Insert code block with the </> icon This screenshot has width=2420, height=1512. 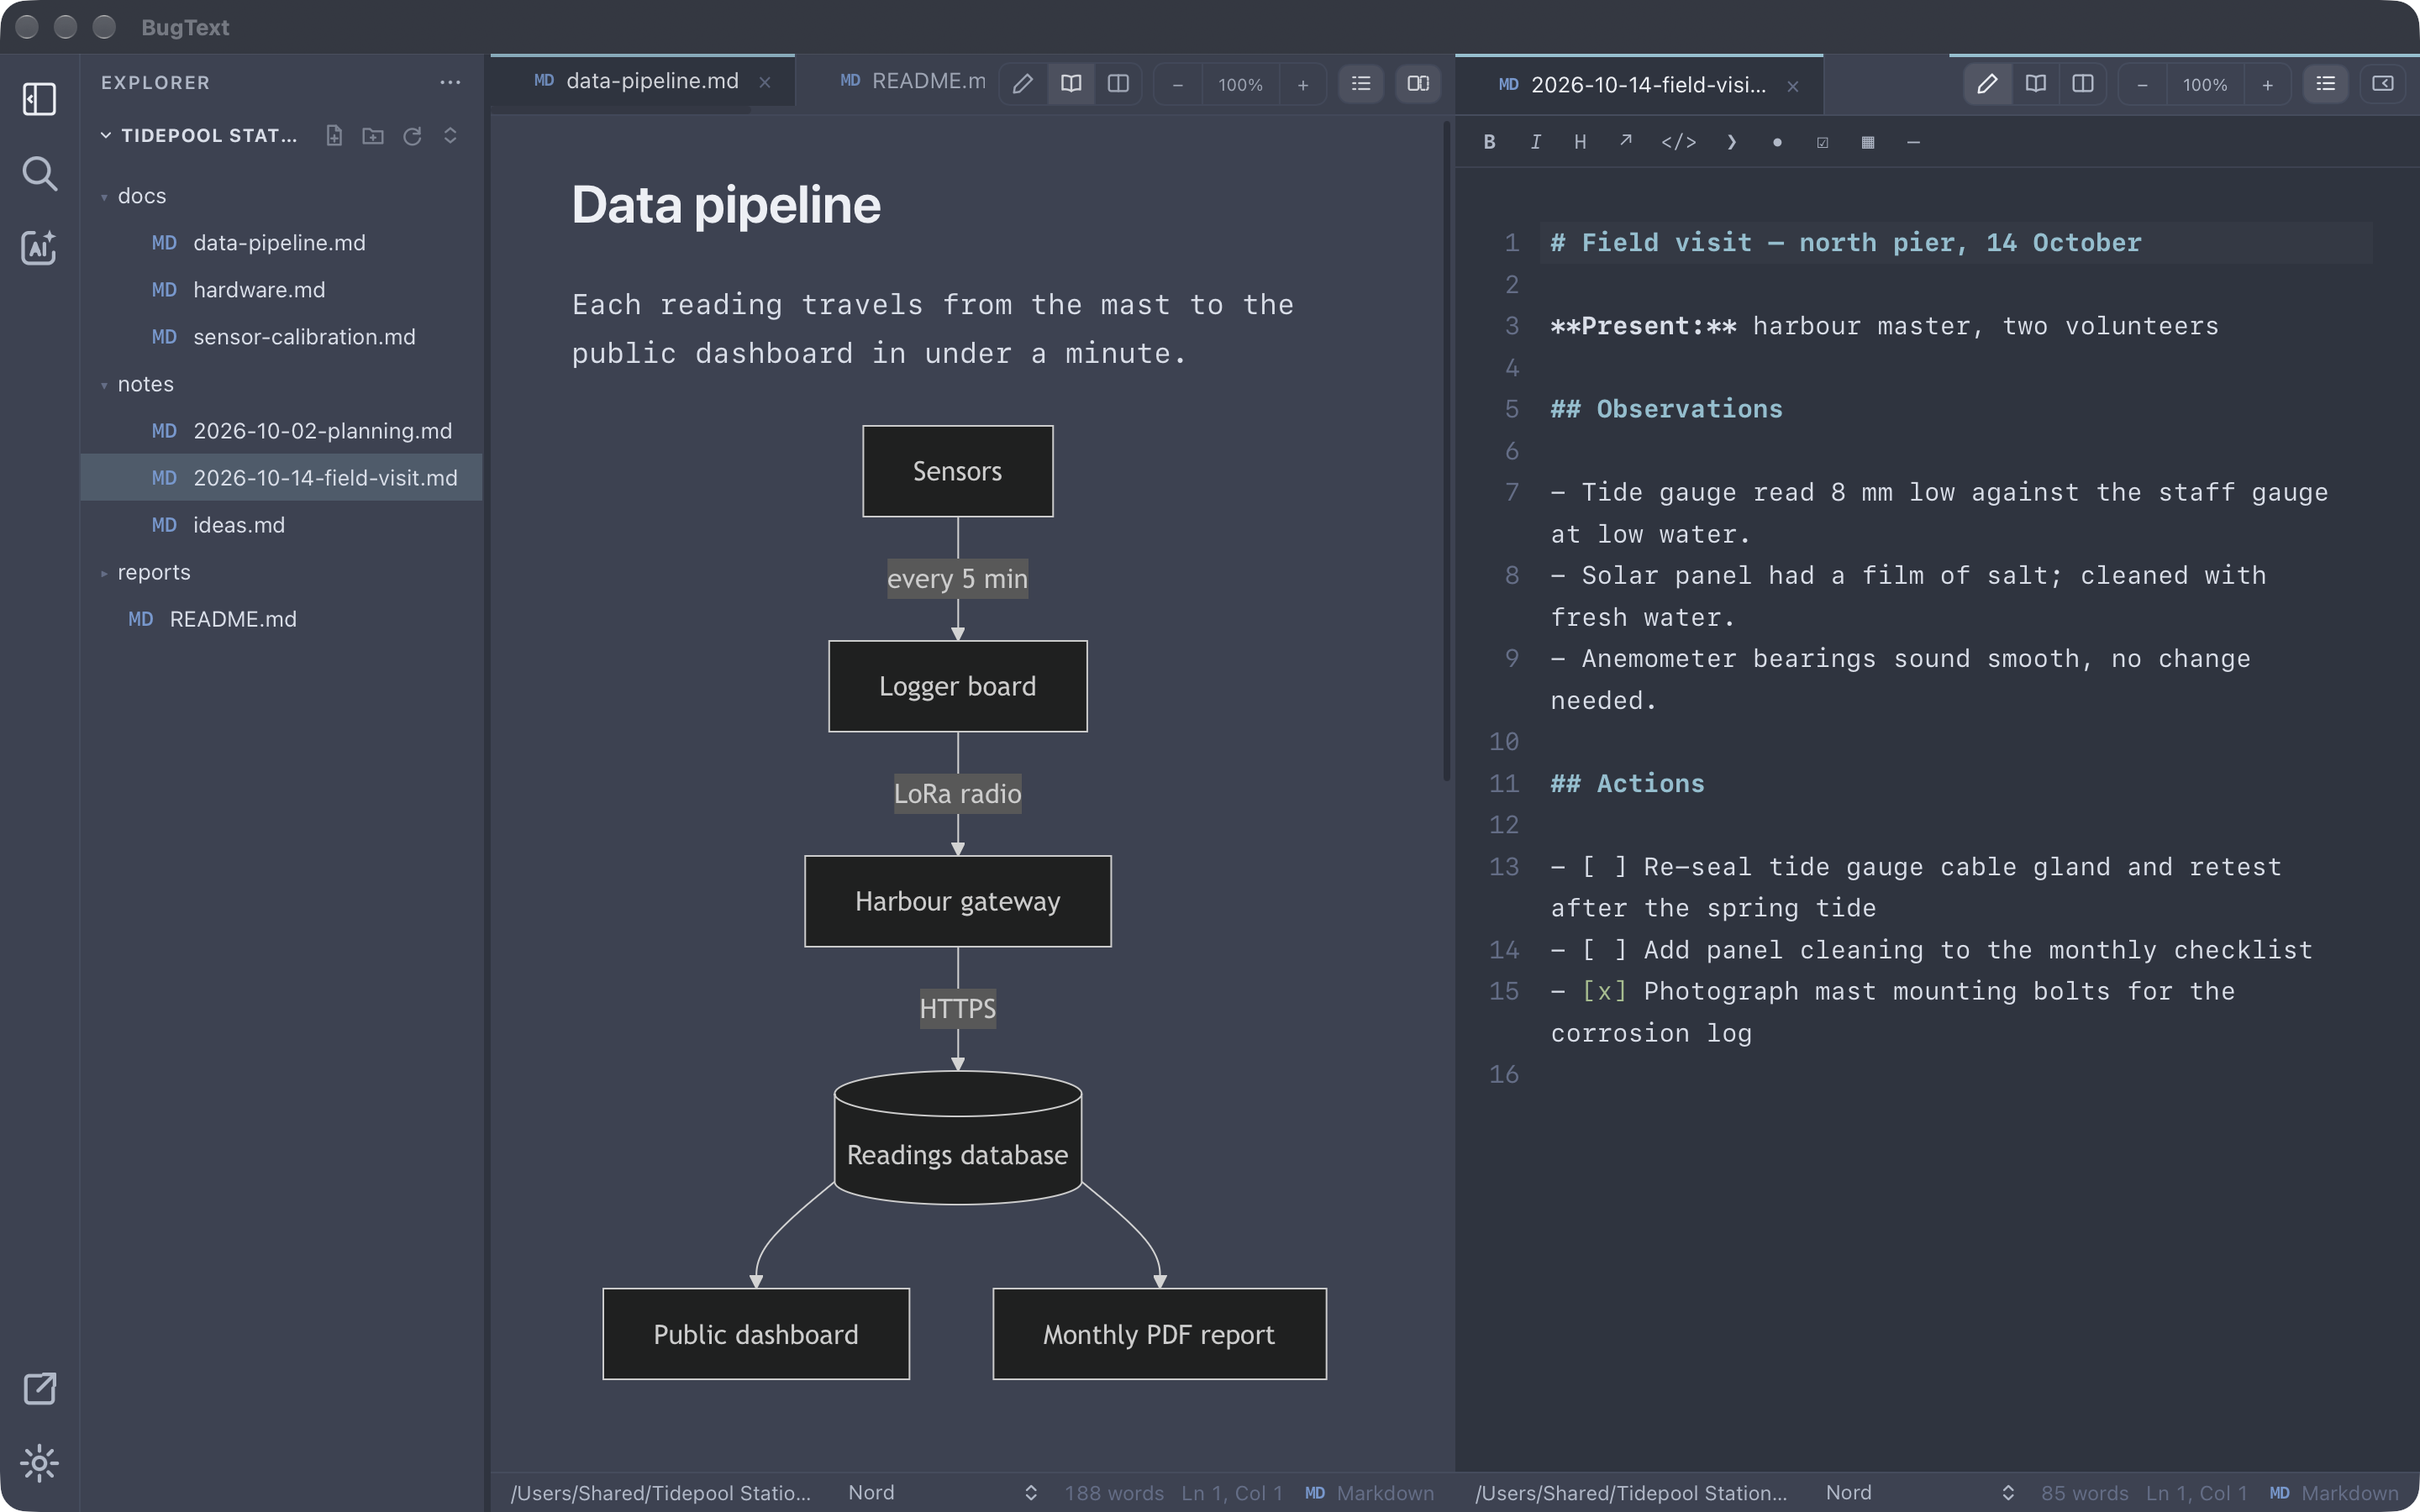1679,142
